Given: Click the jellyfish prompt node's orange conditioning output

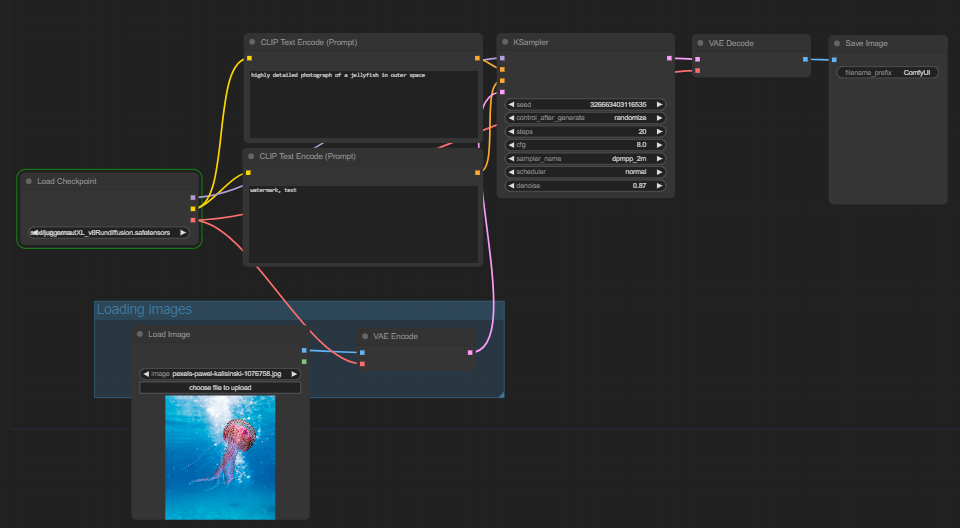Looking at the screenshot, I should tap(478, 58).
